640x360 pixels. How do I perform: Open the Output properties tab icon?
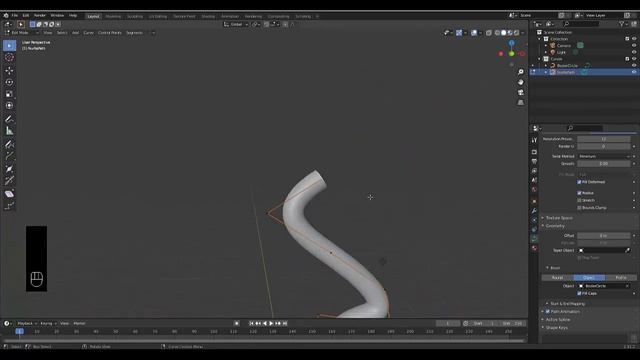534,161
